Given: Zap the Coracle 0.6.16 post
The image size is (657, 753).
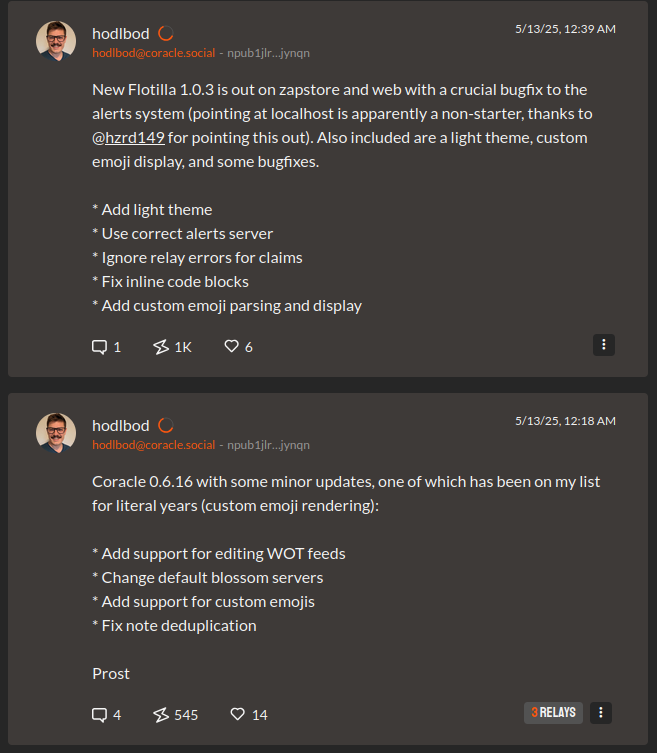Looking at the screenshot, I should coord(175,715).
